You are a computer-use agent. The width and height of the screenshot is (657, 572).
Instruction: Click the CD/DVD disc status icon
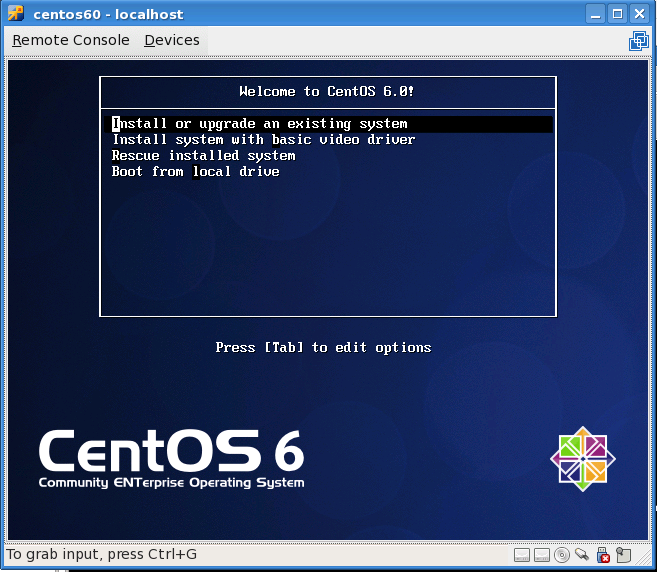pos(562,555)
